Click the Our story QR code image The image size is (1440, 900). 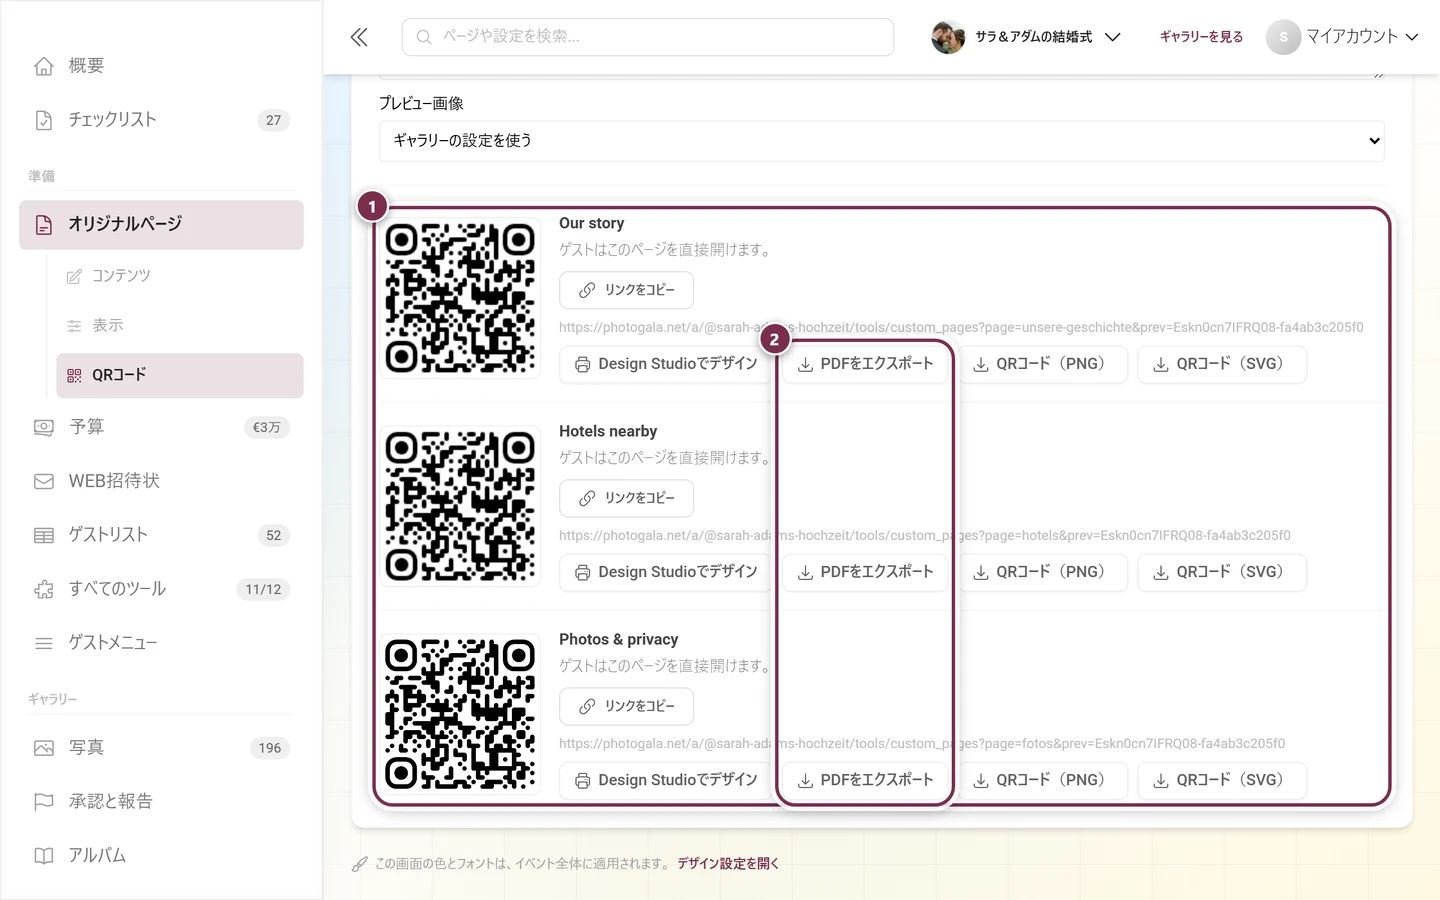[x=460, y=298]
